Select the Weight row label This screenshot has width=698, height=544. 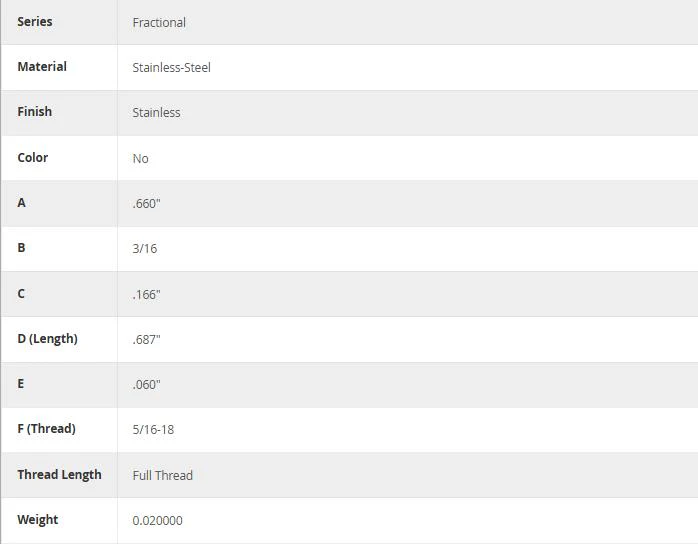[x=37, y=520]
